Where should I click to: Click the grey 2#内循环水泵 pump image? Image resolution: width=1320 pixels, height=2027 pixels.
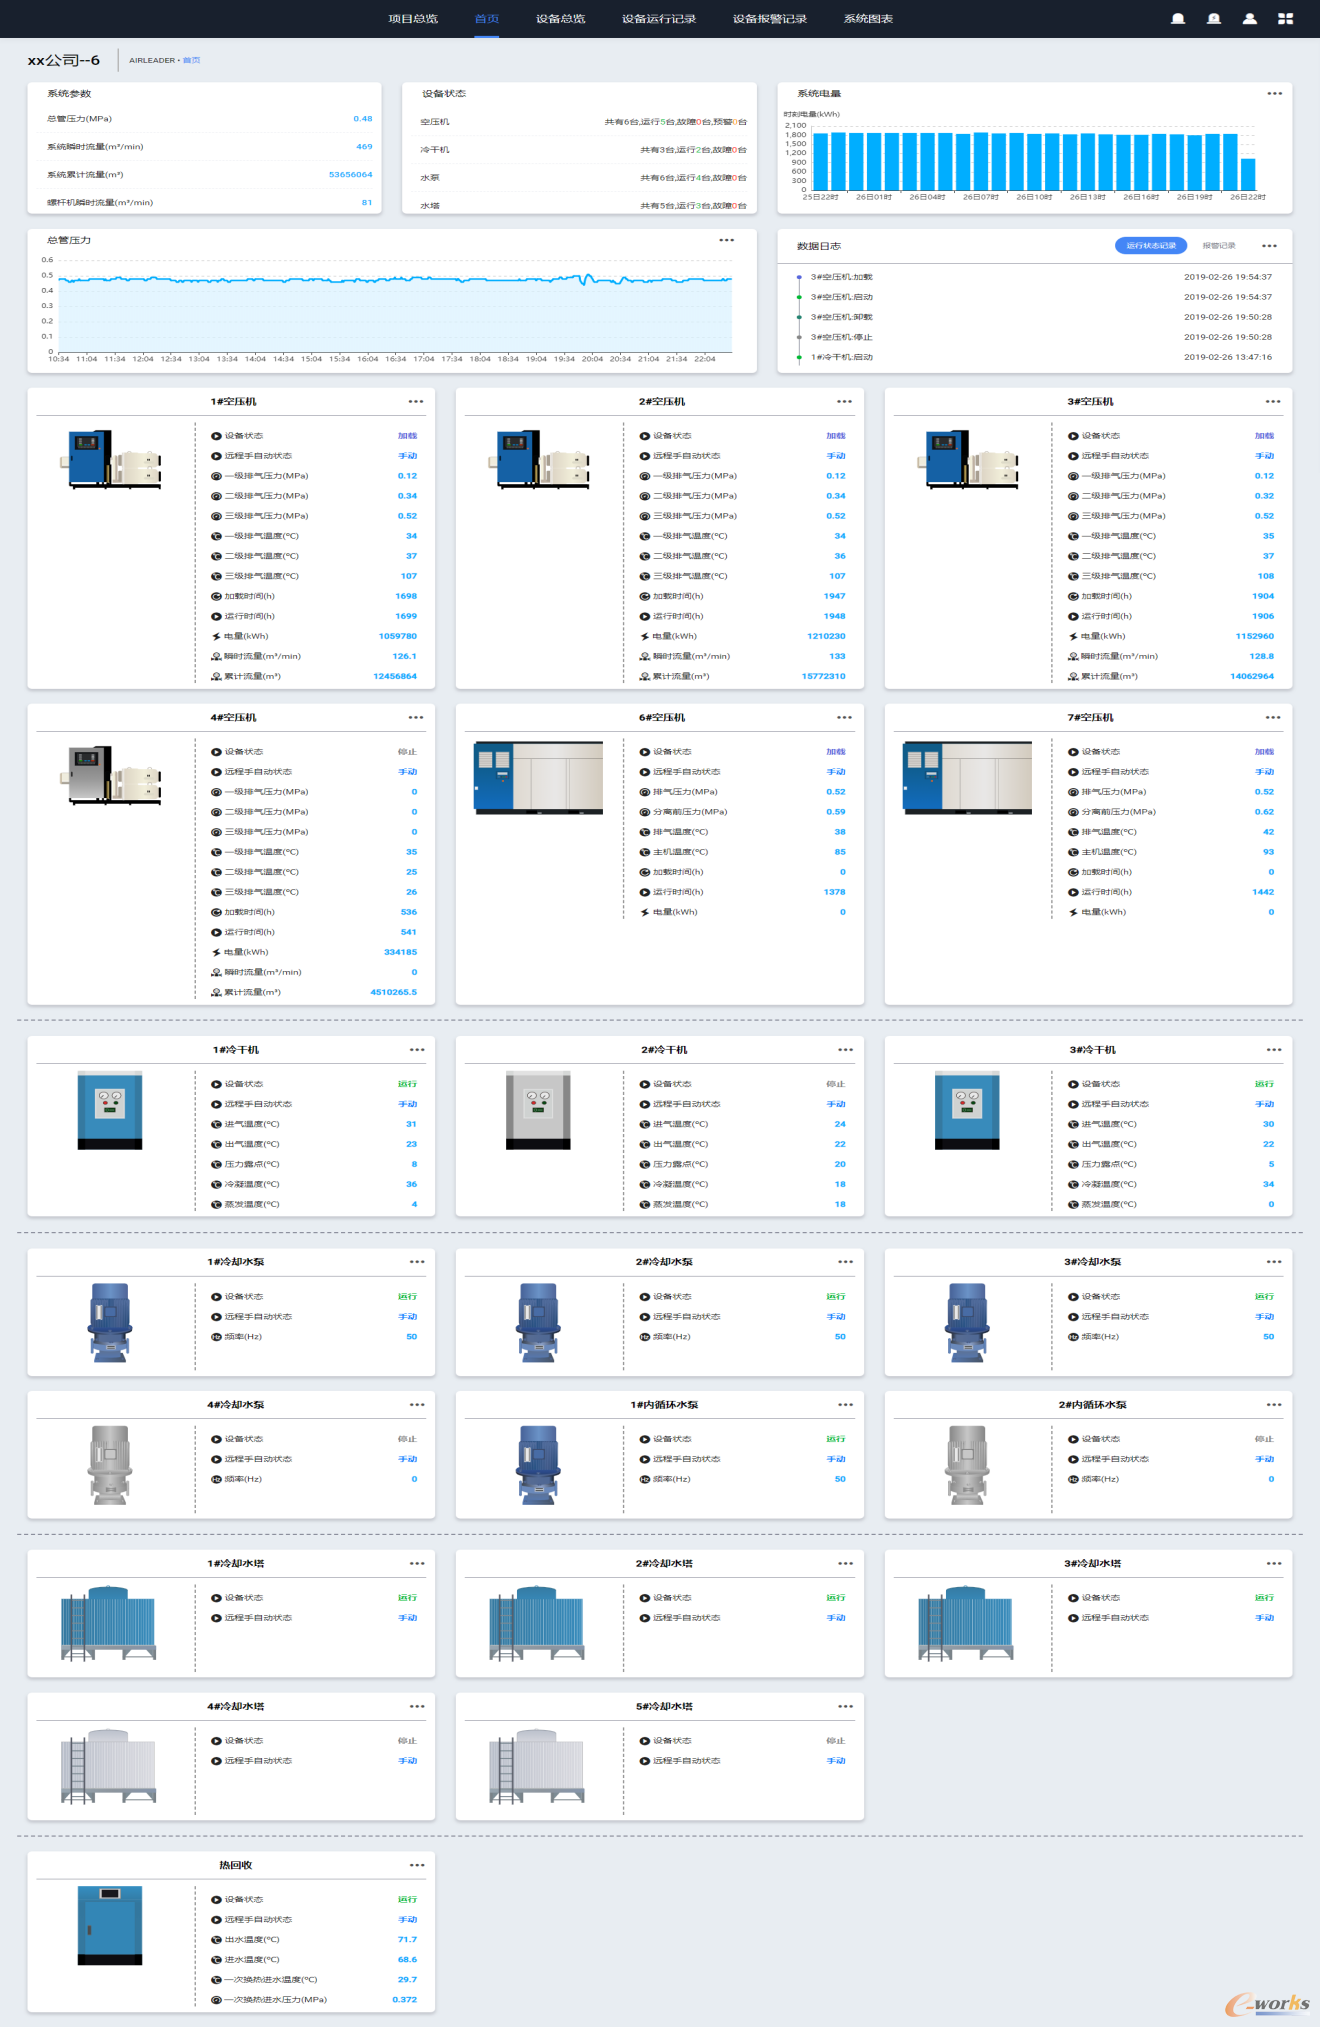(967, 1465)
